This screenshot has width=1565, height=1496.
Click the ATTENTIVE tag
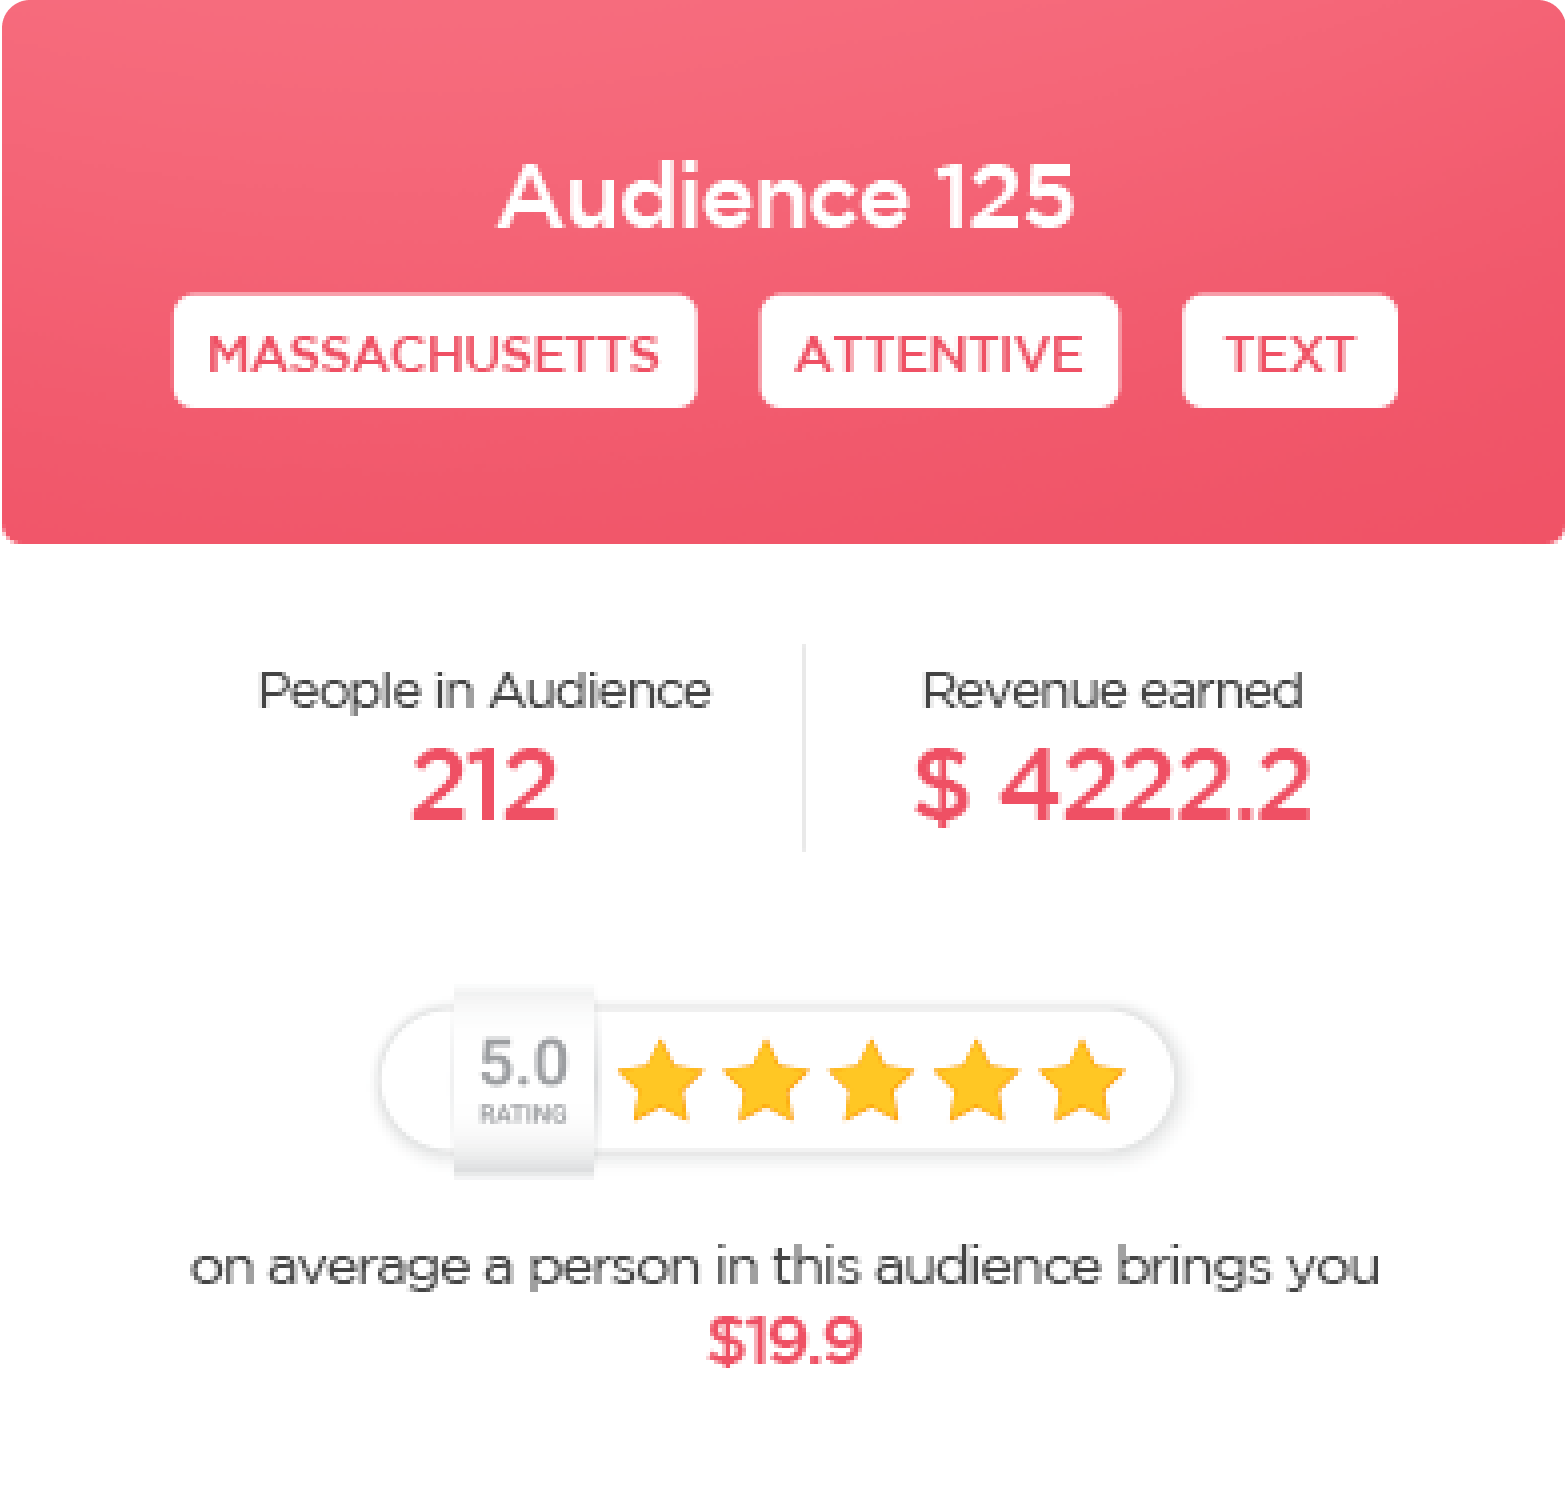tap(939, 352)
